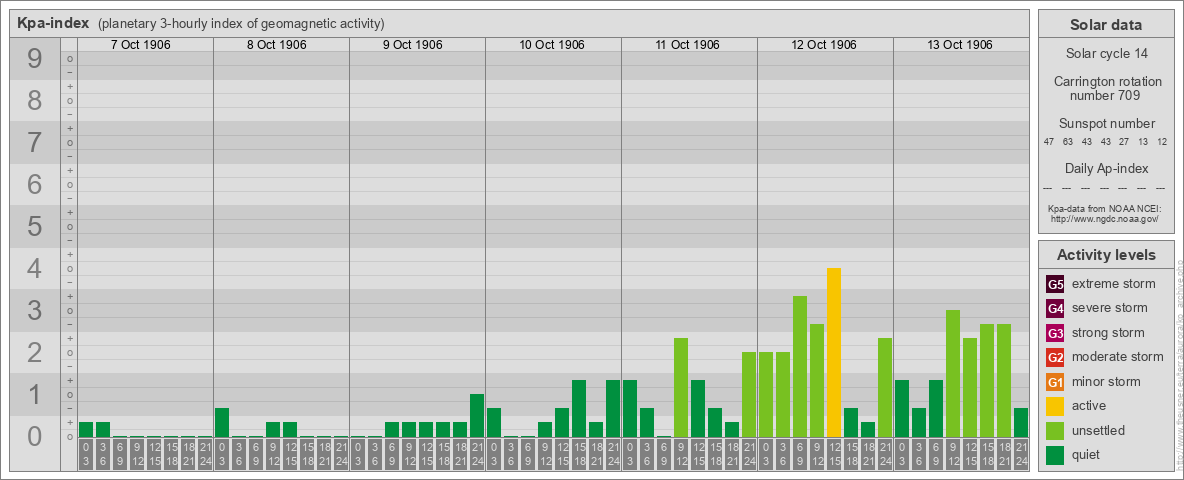The width and height of the screenshot is (1184, 480).
Task: Click the '10 Oct 1906' date heading
Action: tap(552, 45)
